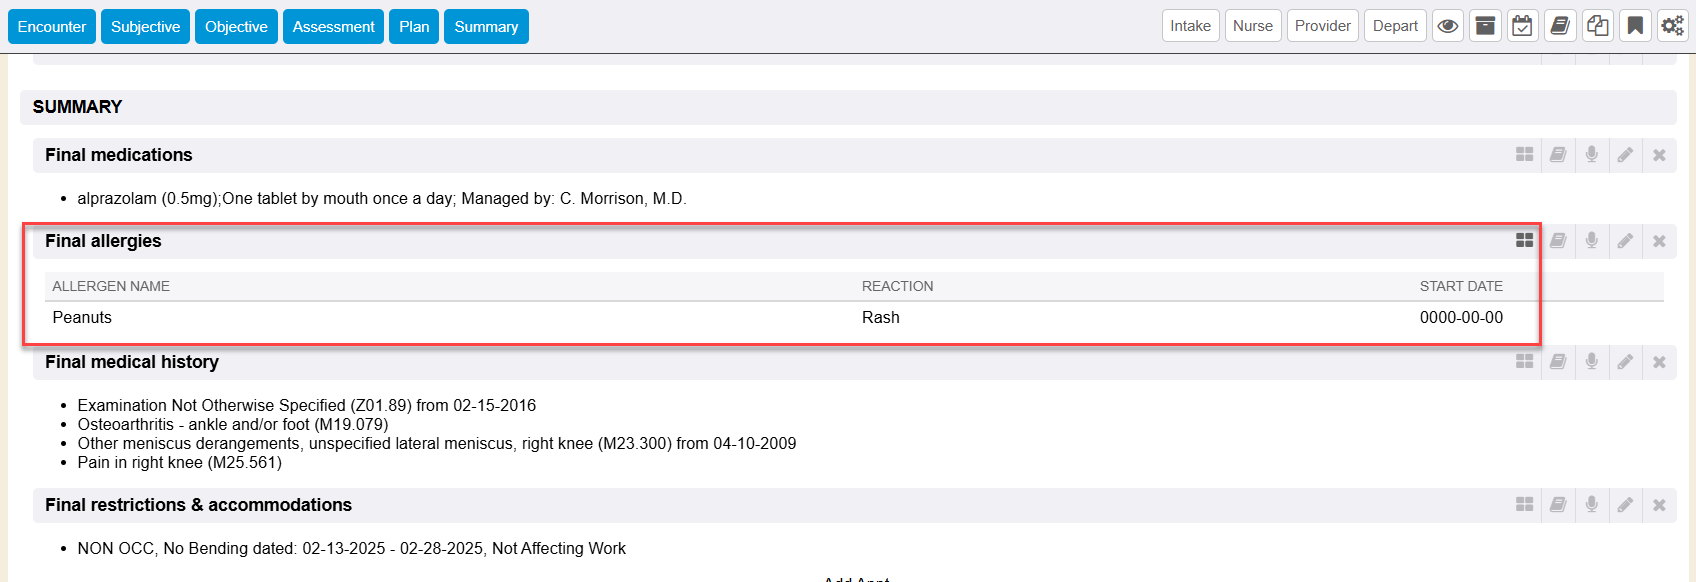Click the copy pages icon in toolbar
This screenshot has height=582, width=1696.
(x=1598, y=26)
